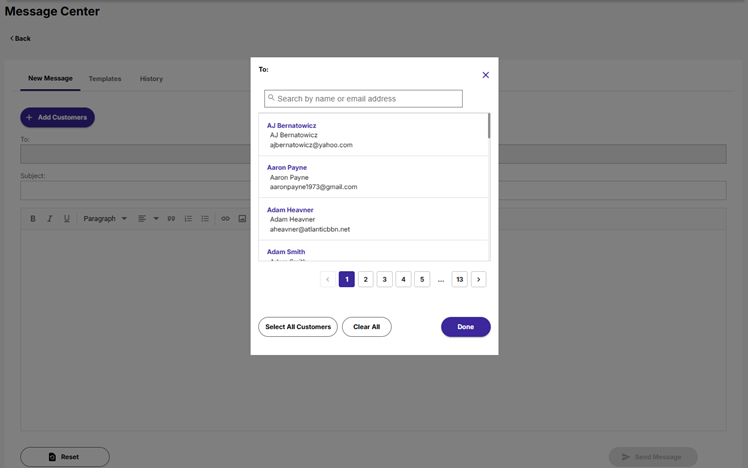Toggle bold formatting in editor
This screenshot has height=468, width=748.
point(33,218)
